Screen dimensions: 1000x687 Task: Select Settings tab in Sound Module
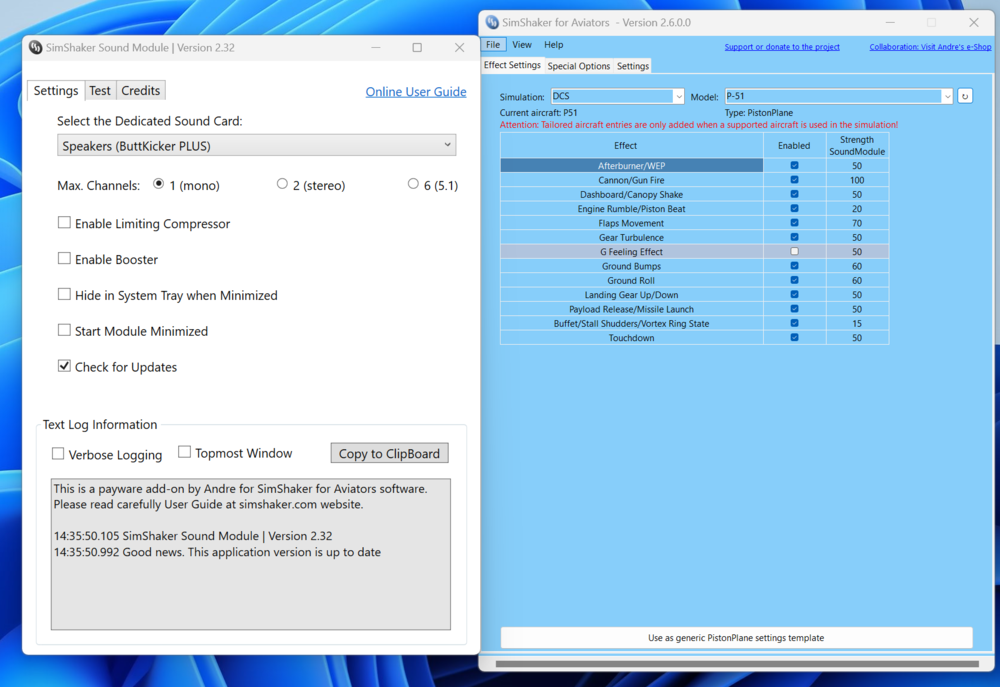pyautogui.click(x=56, y=91)
